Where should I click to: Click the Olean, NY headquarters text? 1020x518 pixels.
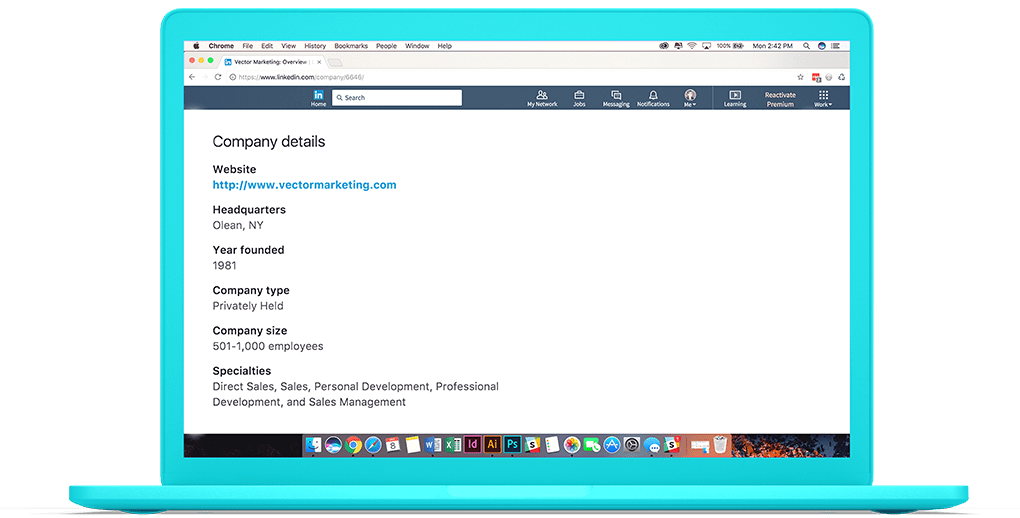coord(238,225)
